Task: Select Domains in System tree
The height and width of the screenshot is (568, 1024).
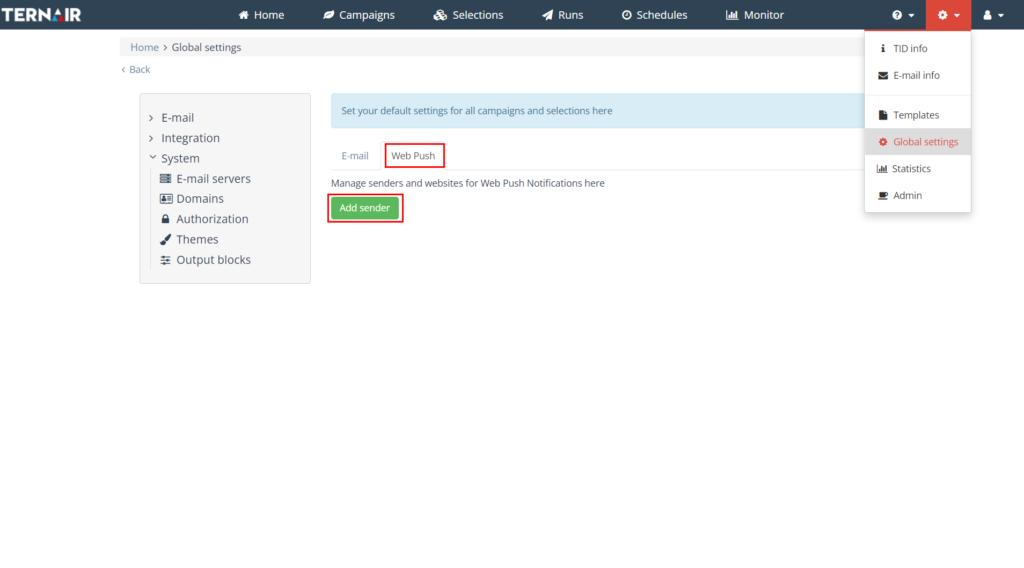Action: click(x=200, y=198)
